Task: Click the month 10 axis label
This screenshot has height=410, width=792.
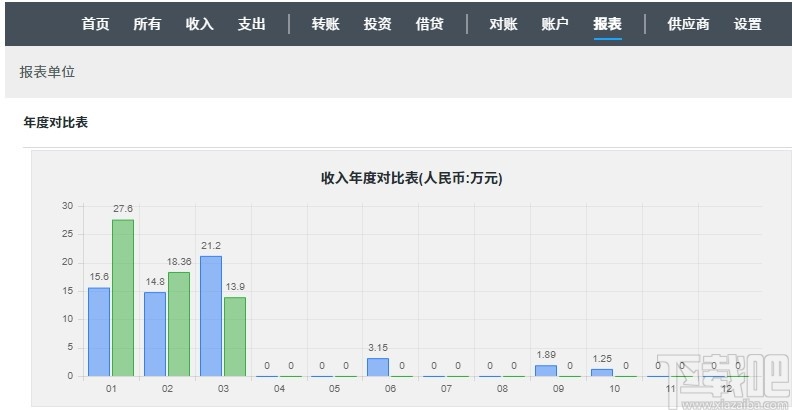Action: [x=614, y=389]
